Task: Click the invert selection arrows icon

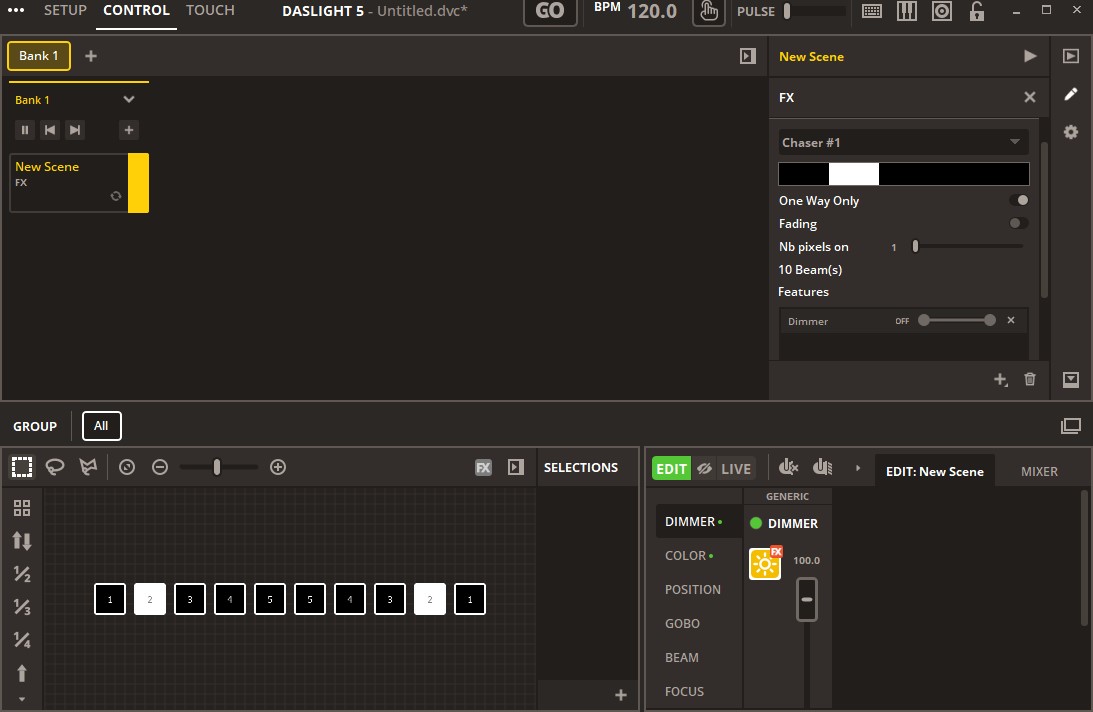Action: point(22,541)
